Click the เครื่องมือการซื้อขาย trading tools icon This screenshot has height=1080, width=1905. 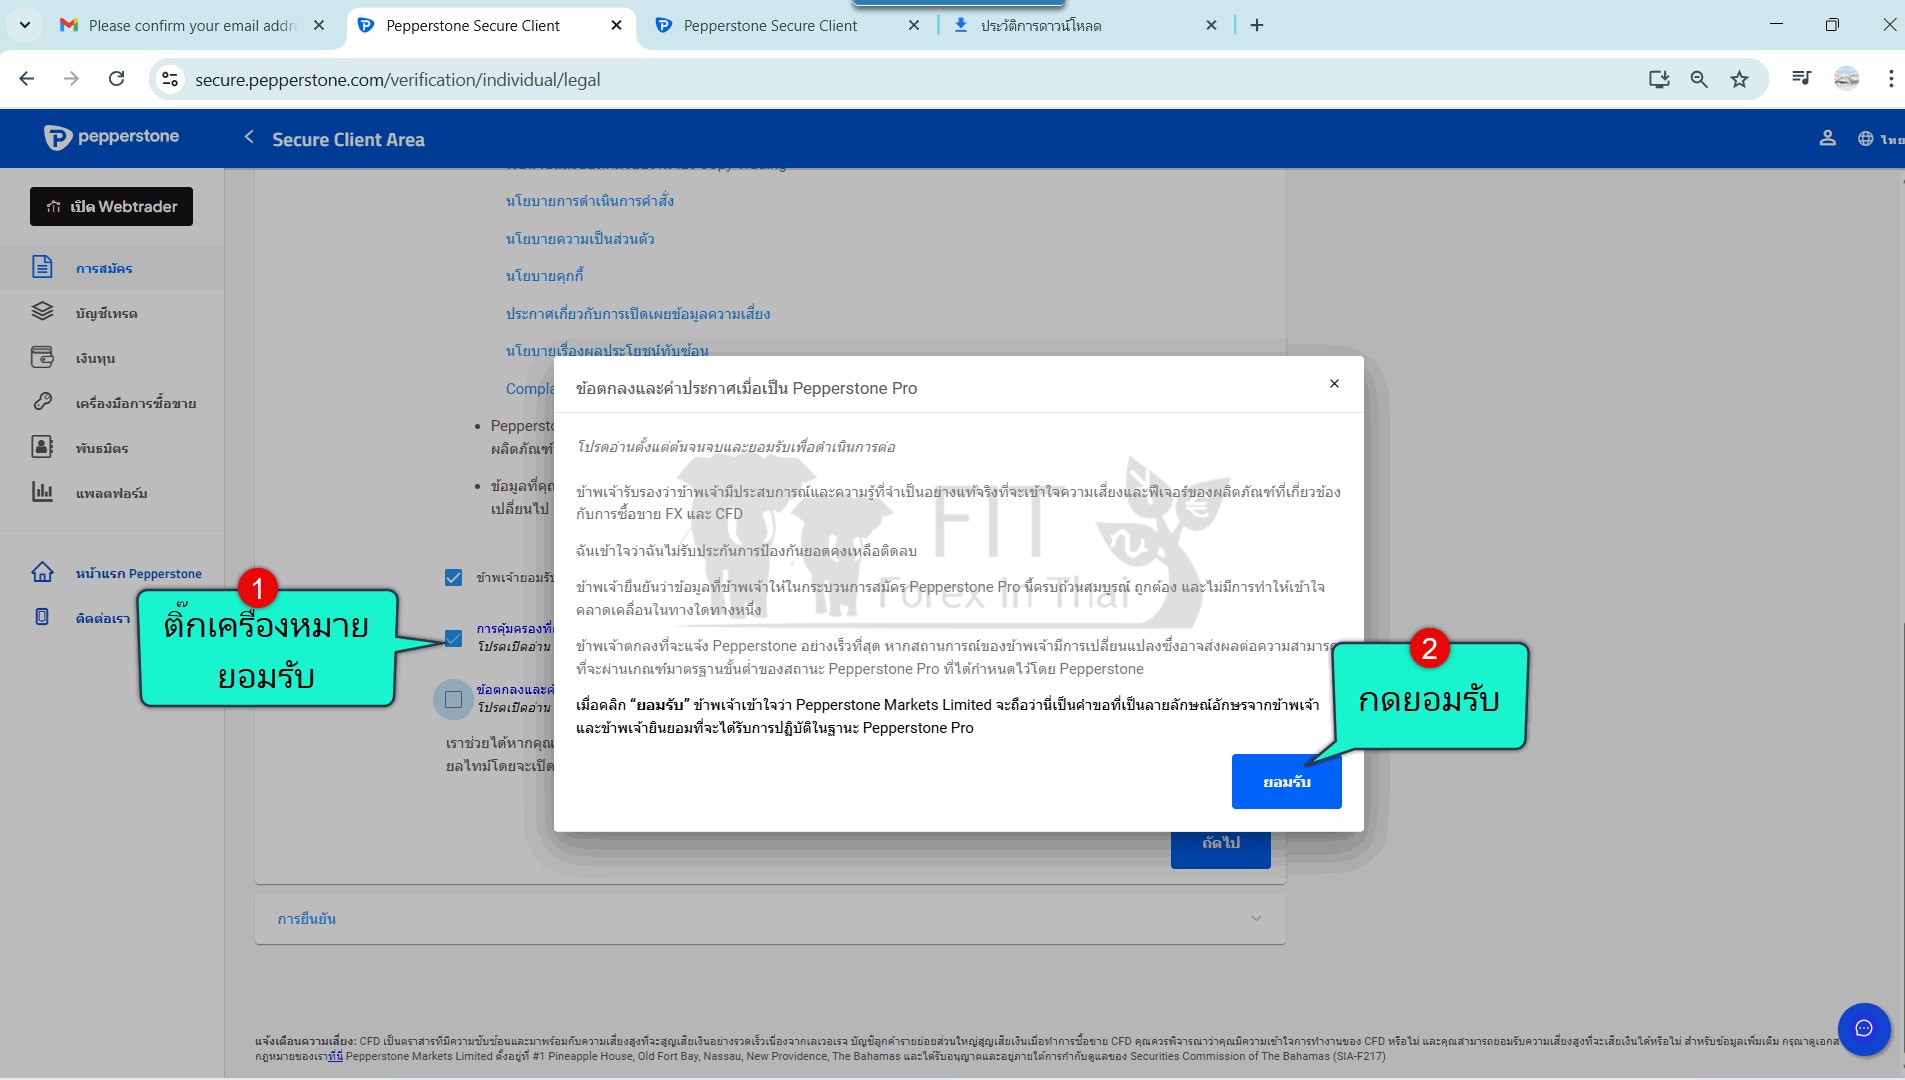(x=42, y=402)
